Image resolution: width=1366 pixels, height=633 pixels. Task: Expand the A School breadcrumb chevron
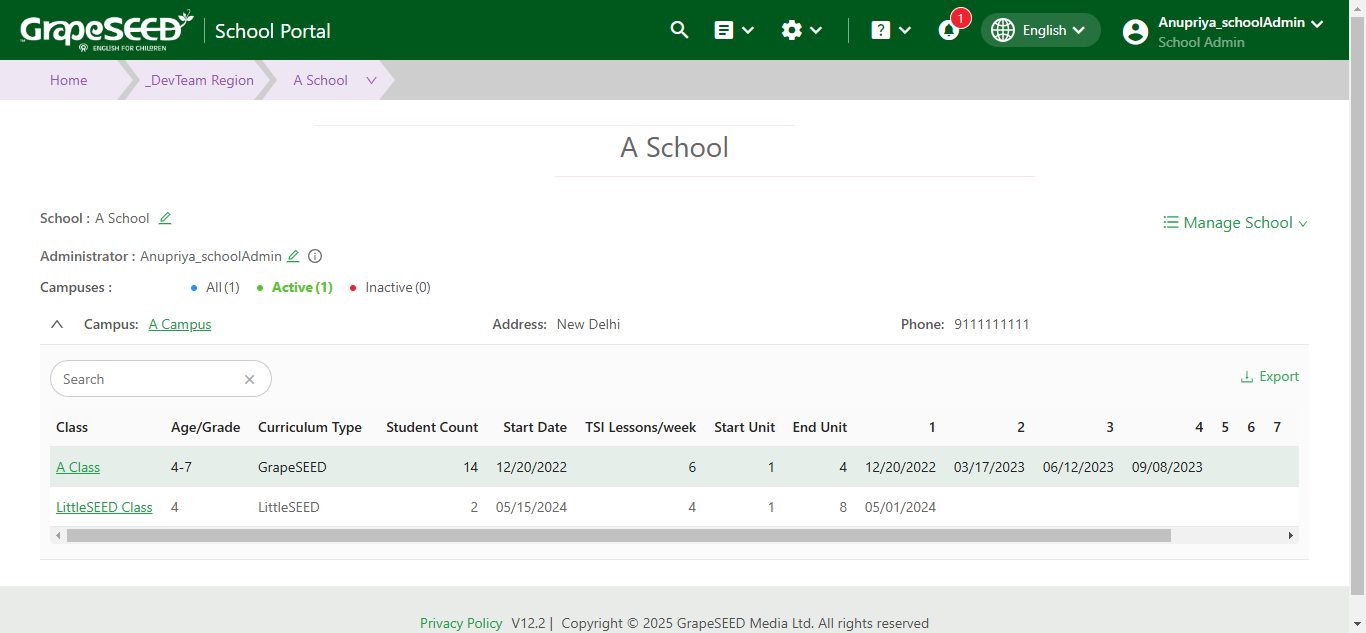[371, 80]
